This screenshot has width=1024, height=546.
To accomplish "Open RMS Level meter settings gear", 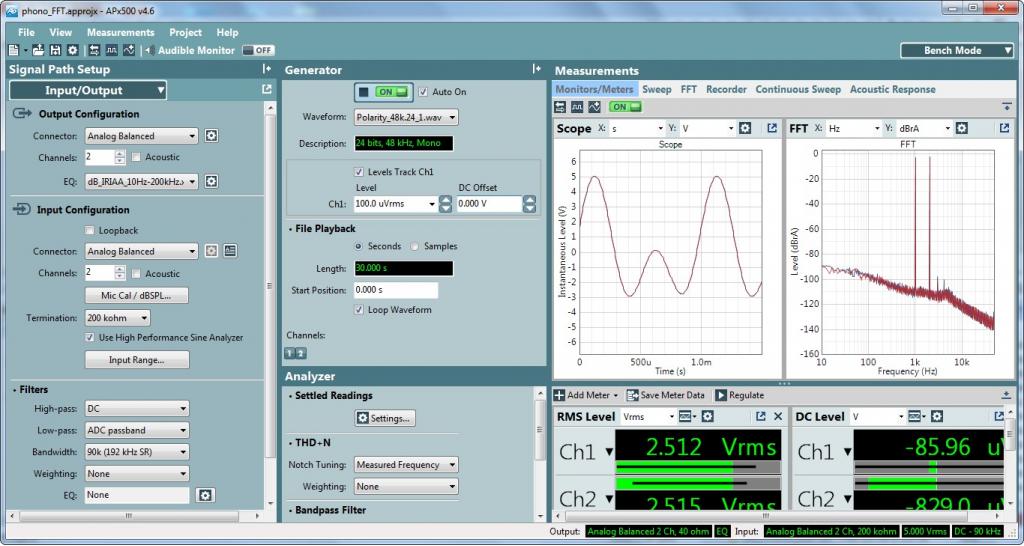I will (x=708, y=416).
